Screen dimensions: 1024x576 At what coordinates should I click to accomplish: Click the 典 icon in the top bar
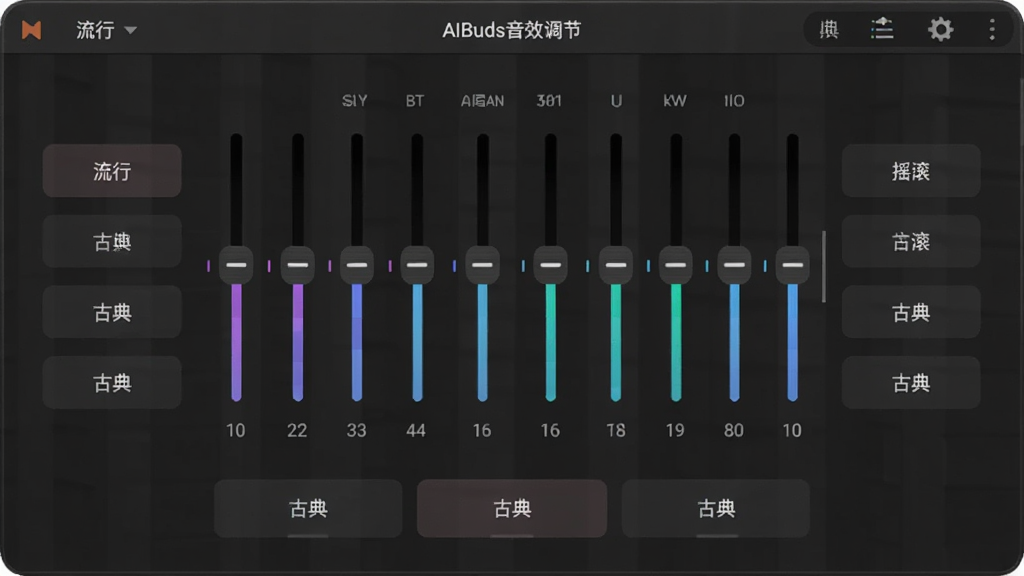(x=829, y=29)
